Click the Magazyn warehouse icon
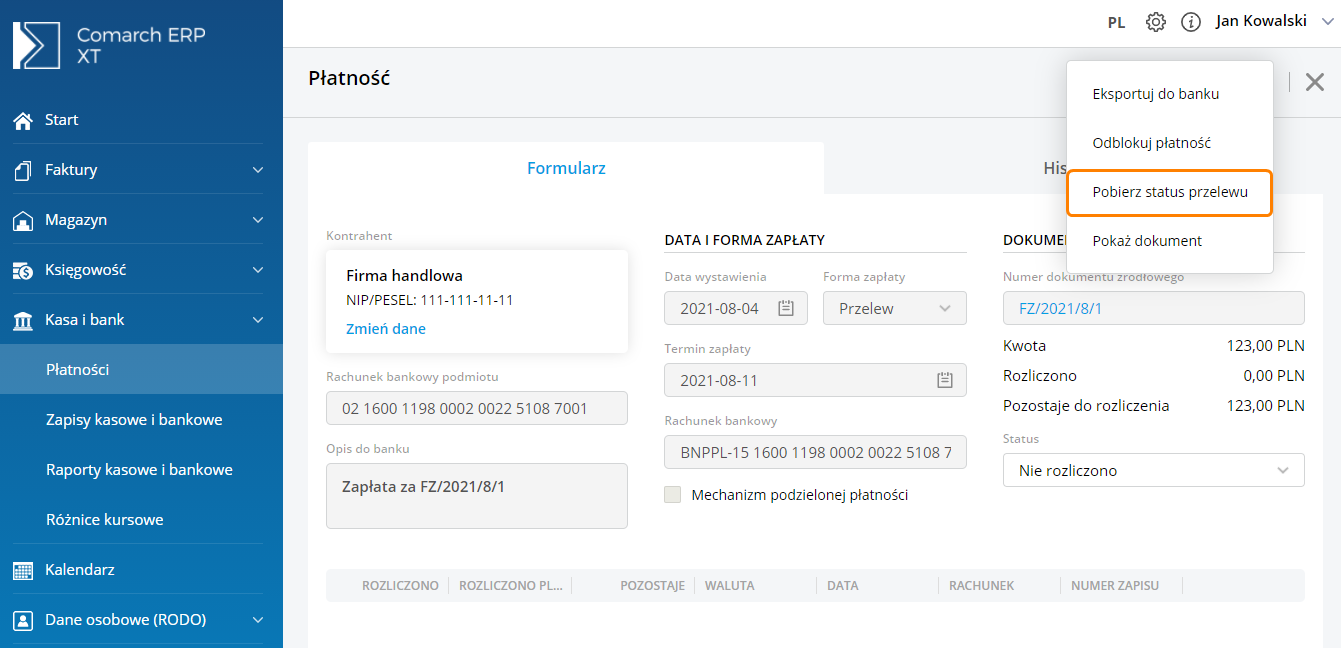Viewport: 1341px width, 648px height. click(23, 220)
